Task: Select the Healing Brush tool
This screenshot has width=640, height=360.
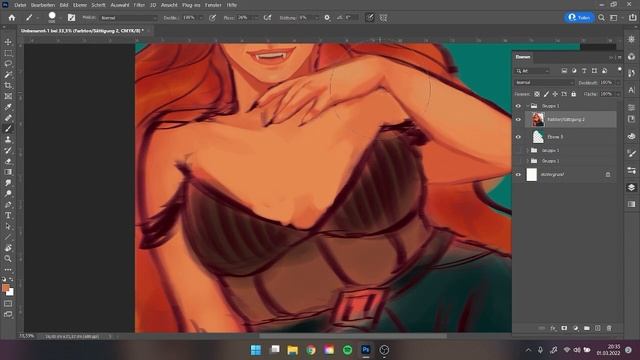Action: [x=8, y=118]
